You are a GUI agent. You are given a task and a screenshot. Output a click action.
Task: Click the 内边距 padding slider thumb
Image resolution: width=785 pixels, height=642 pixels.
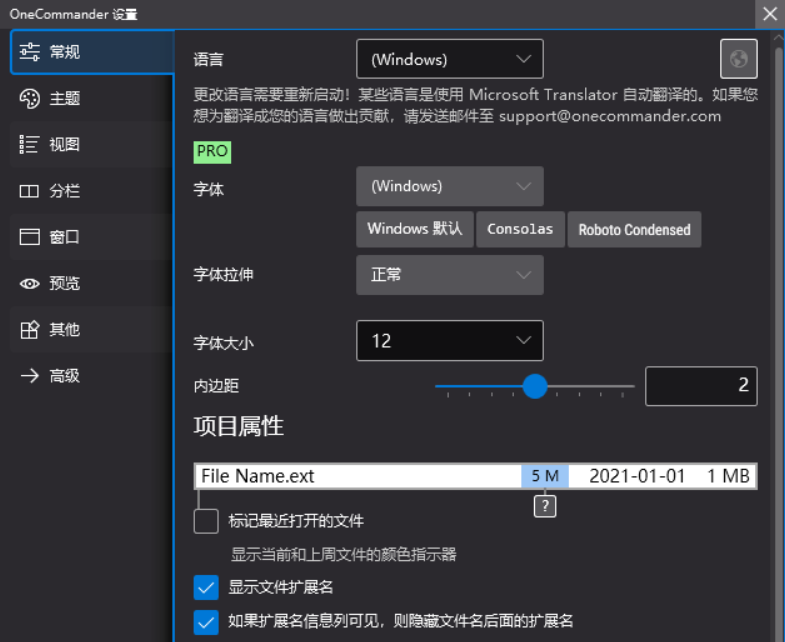[535, 386]
